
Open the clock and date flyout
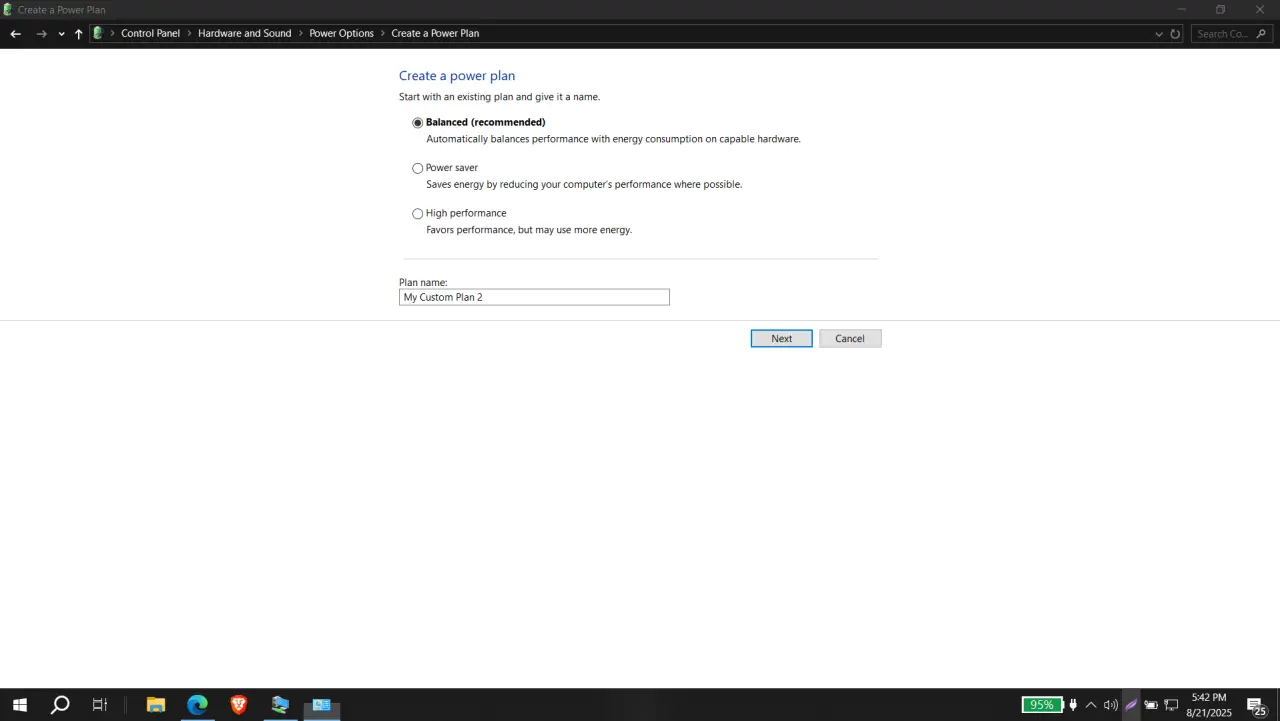tap(1209, 705)
